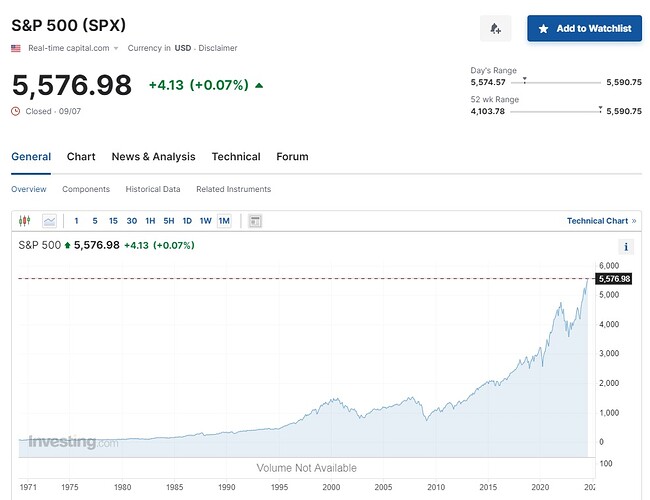650x500 pixels.
Task: Click the US flag icon
Action: pyautogui.click(x=16, y=48)
